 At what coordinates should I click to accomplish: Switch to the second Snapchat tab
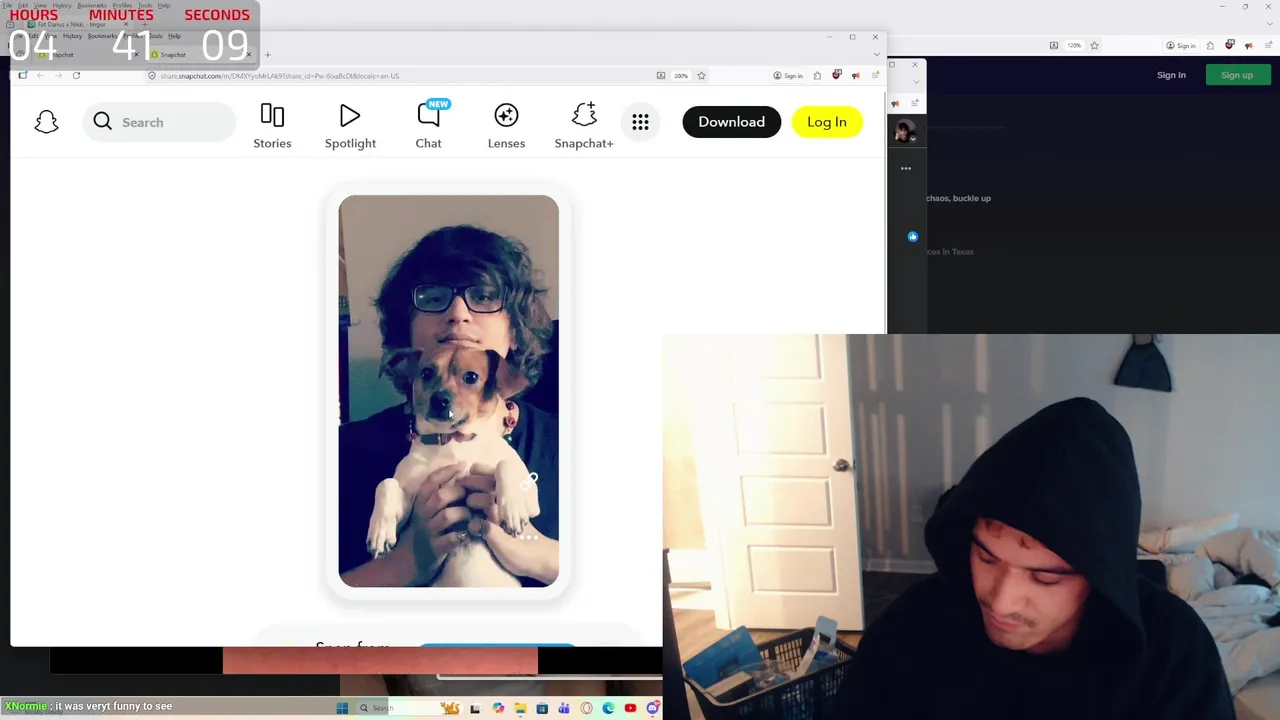(x=200, y=55)
